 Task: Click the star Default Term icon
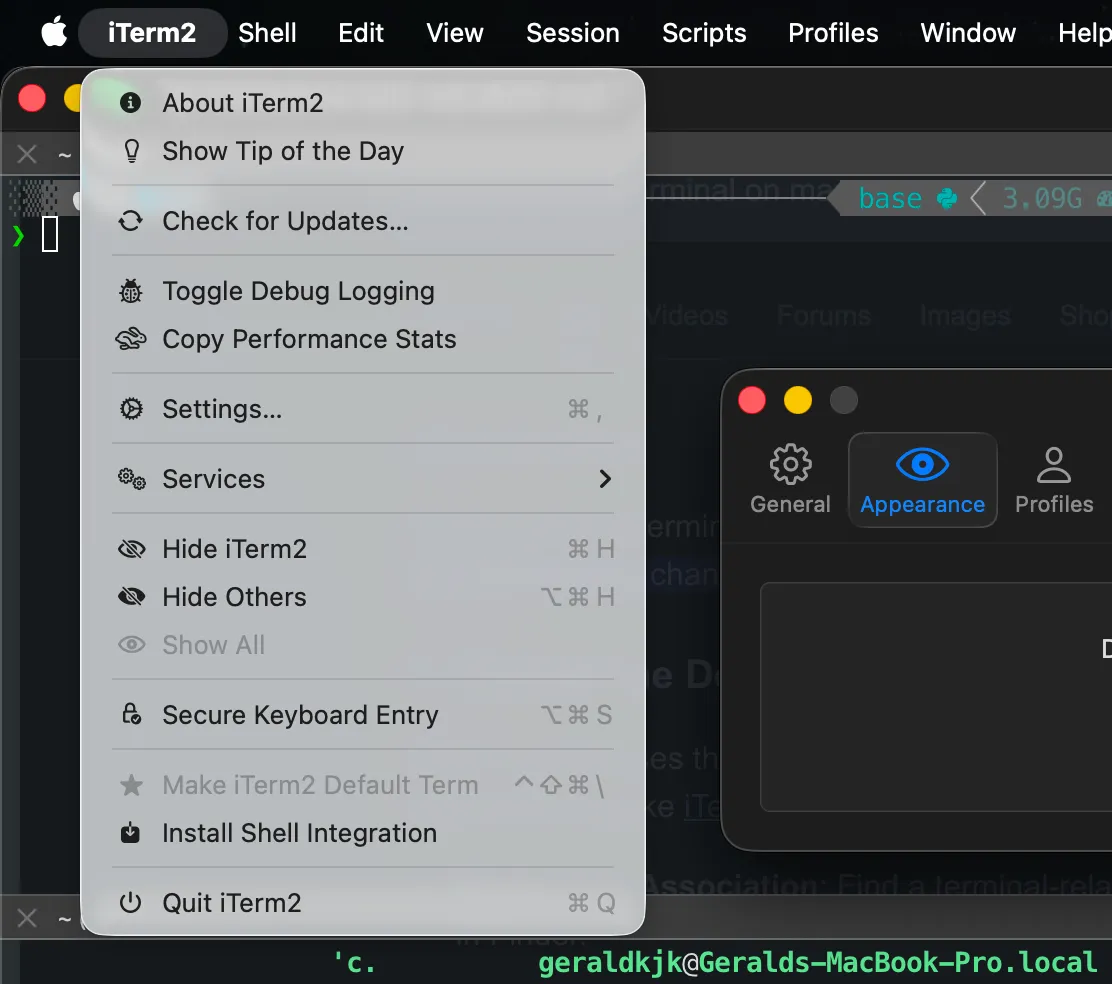(x=131, y=785)
